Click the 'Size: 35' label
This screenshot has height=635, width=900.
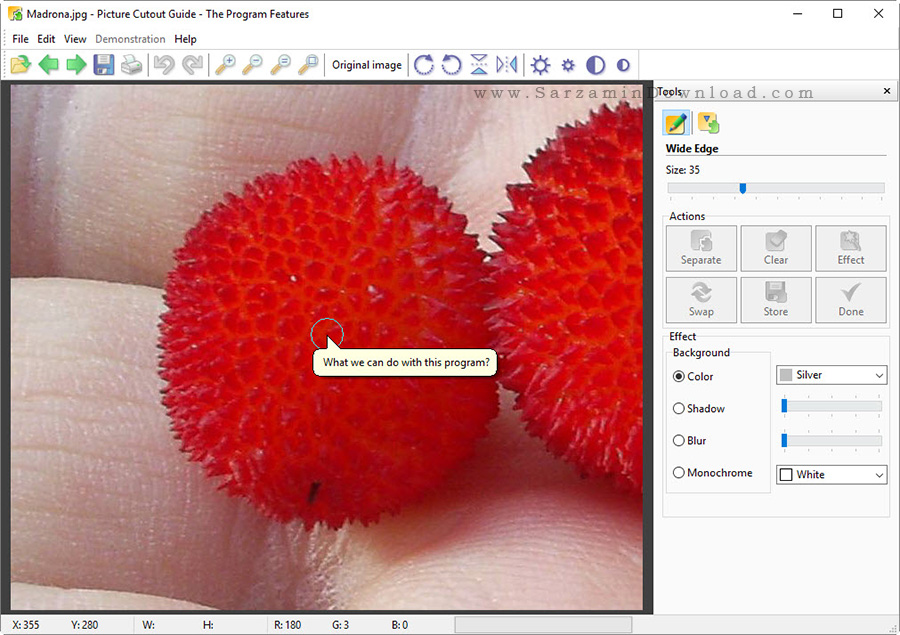pyautogui.click(x=682, y=170)
